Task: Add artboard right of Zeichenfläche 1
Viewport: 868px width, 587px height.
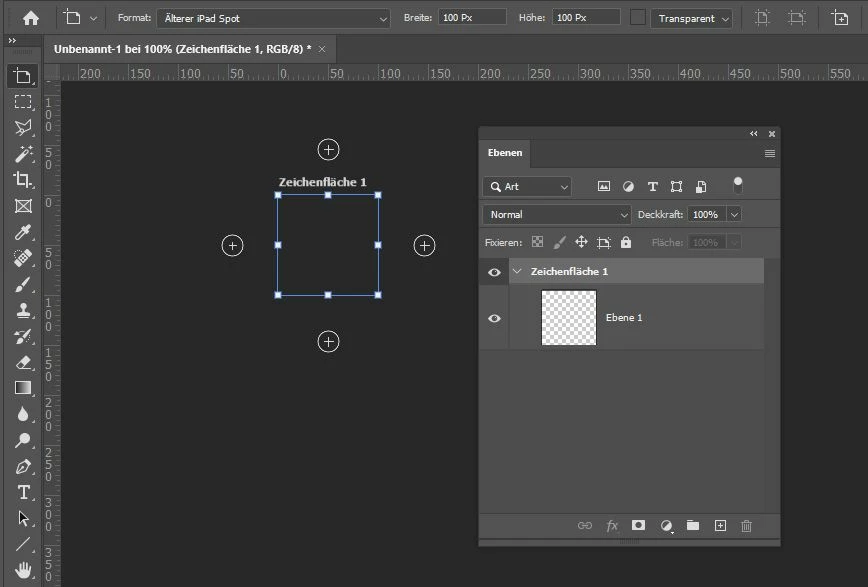Action: 425,245
